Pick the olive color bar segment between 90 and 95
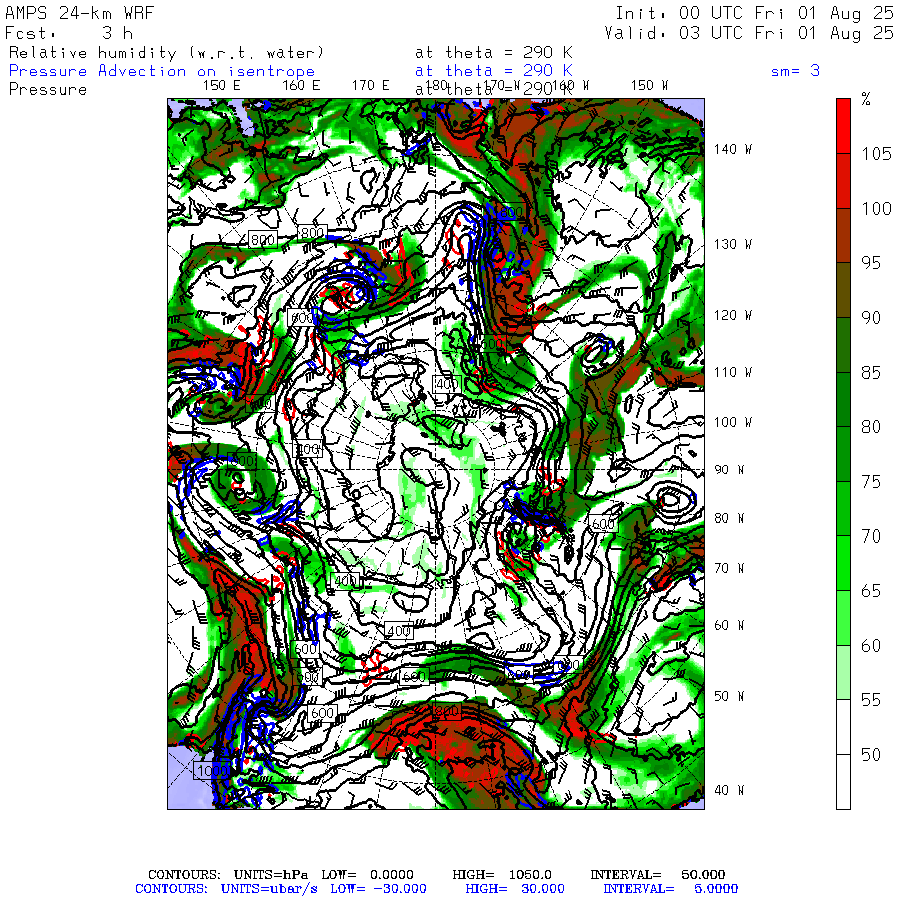Image resolution: width=900 pixels, height=900 pixels. point(843,290)
